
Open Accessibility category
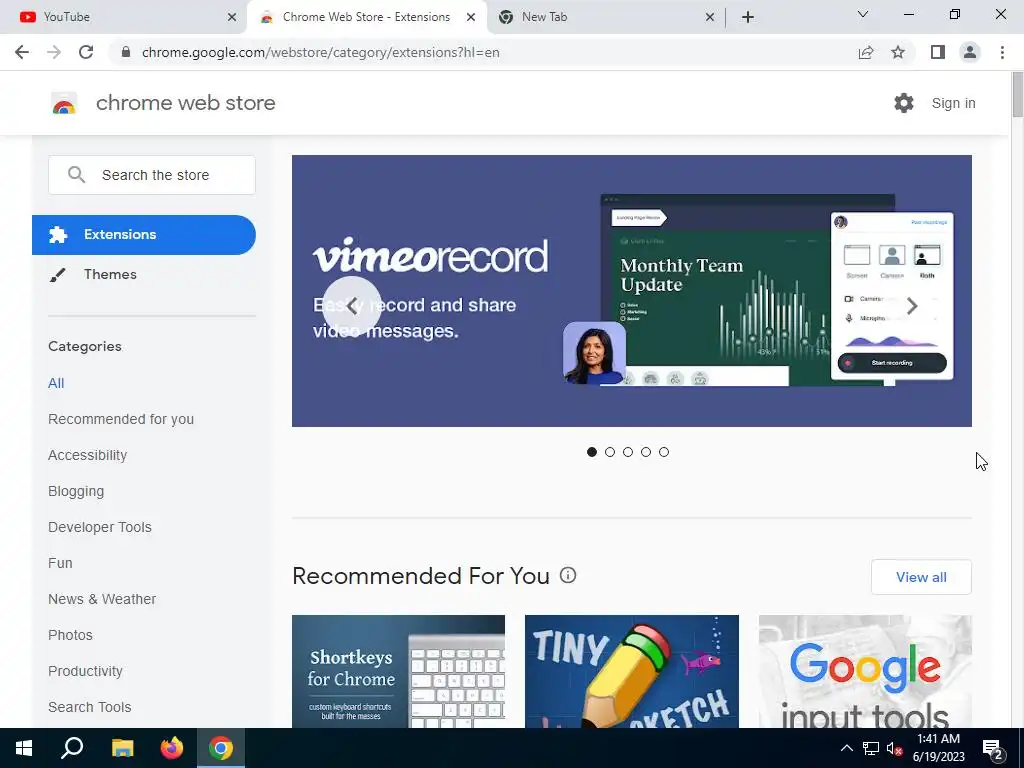(88, 455)
